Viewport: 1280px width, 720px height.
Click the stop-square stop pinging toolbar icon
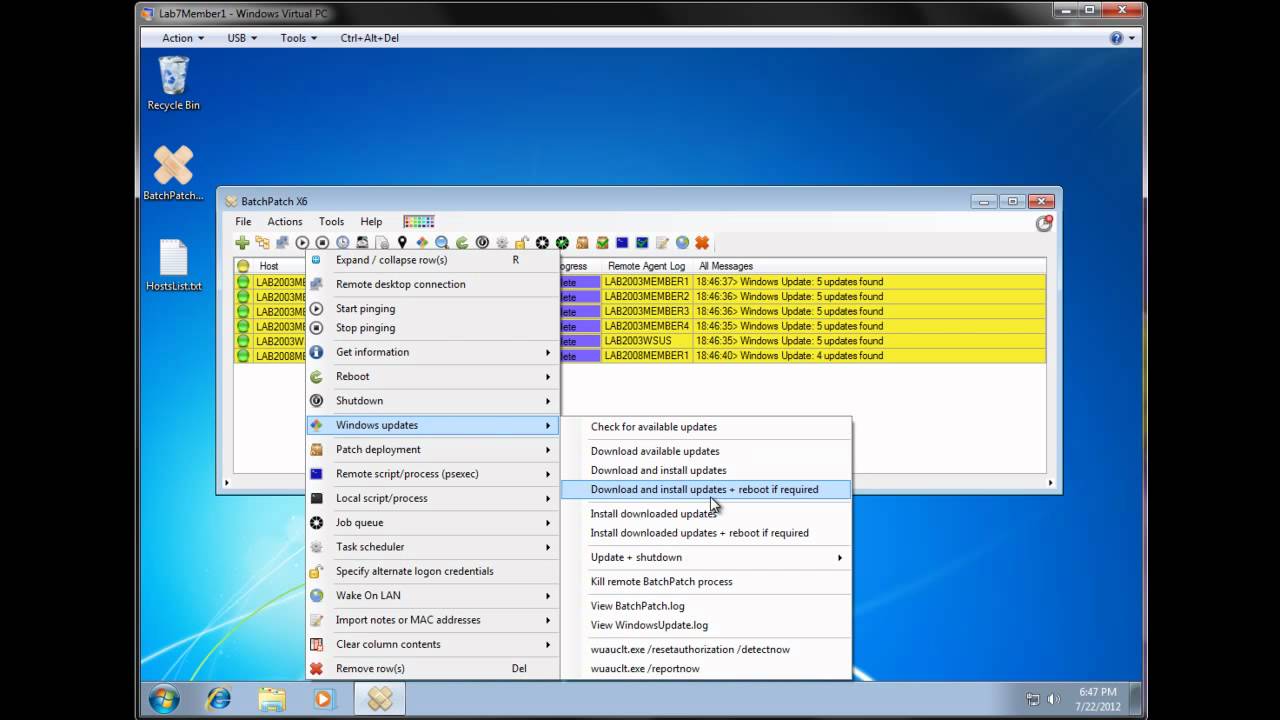(322, 242)
